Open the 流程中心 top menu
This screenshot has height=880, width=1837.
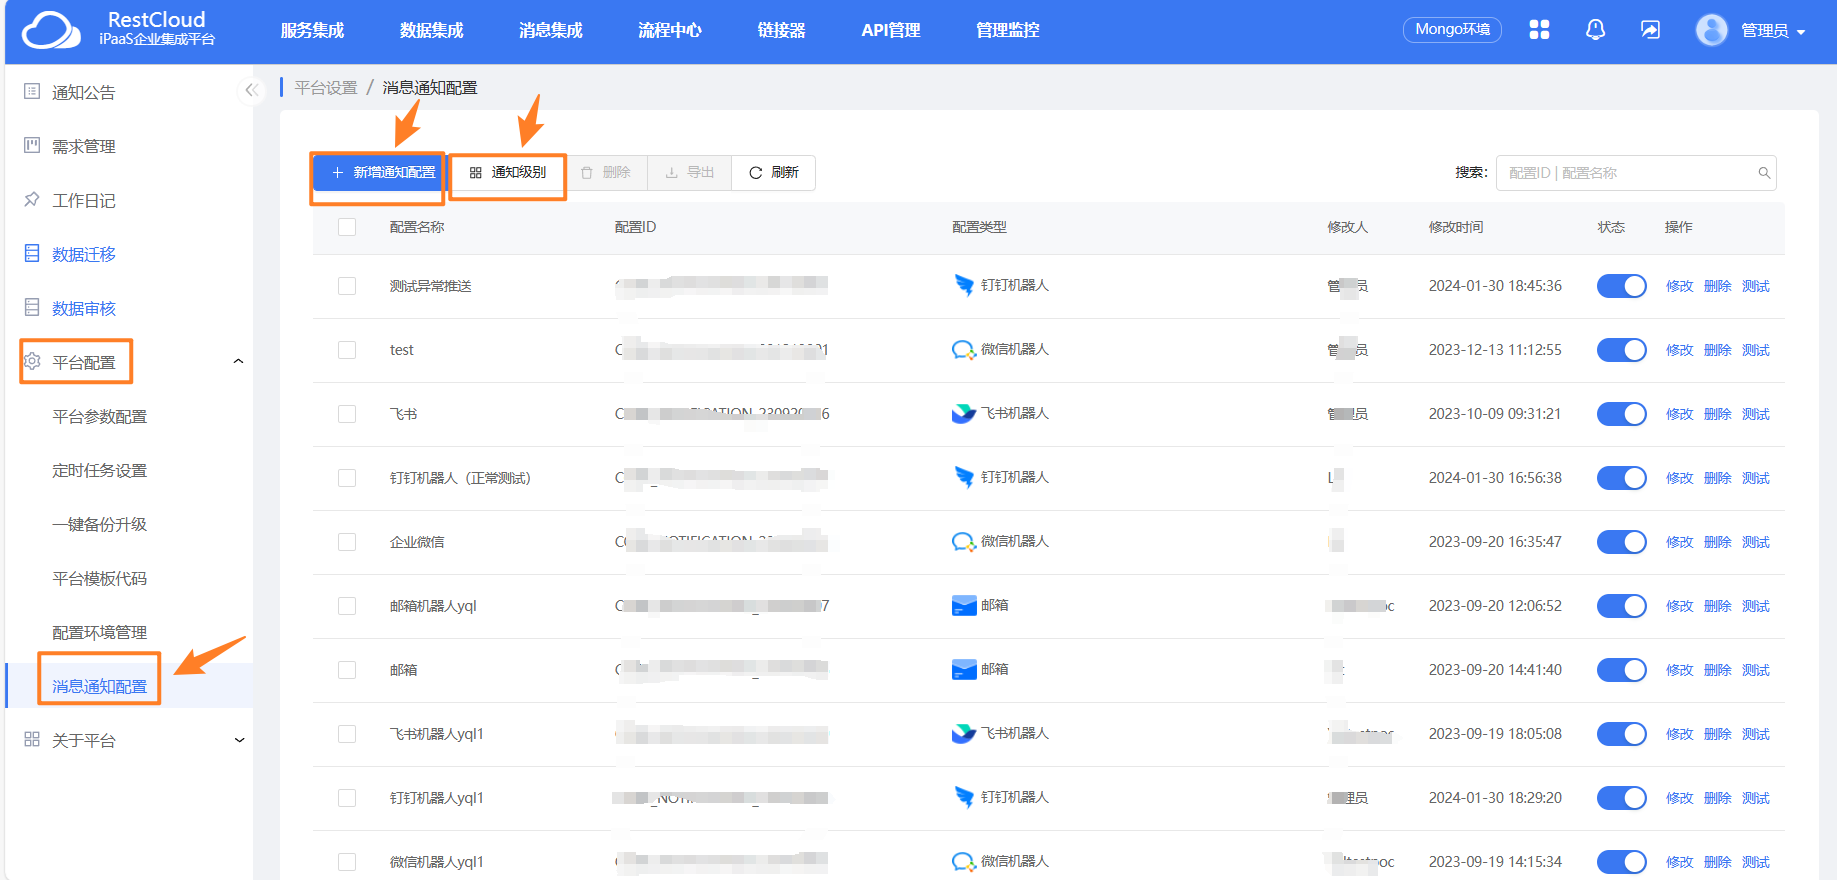(669, 30)
